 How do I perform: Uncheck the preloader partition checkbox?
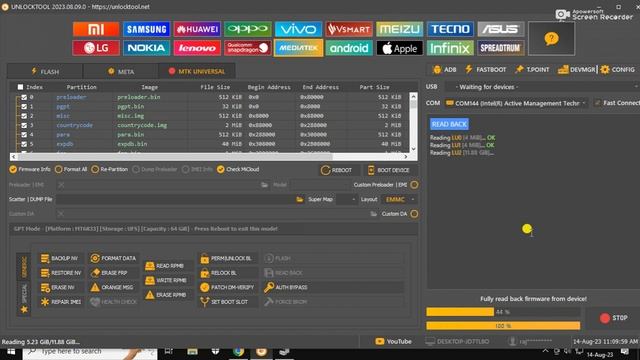coord(24,97)
